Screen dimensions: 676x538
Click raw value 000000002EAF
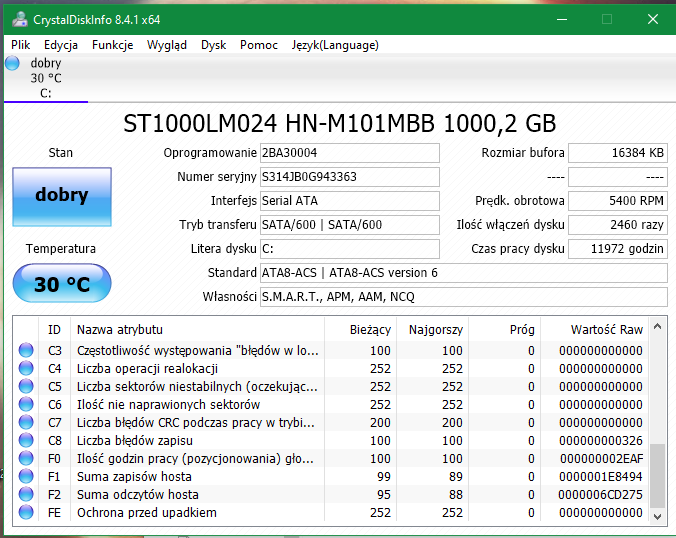click(601, 459)
